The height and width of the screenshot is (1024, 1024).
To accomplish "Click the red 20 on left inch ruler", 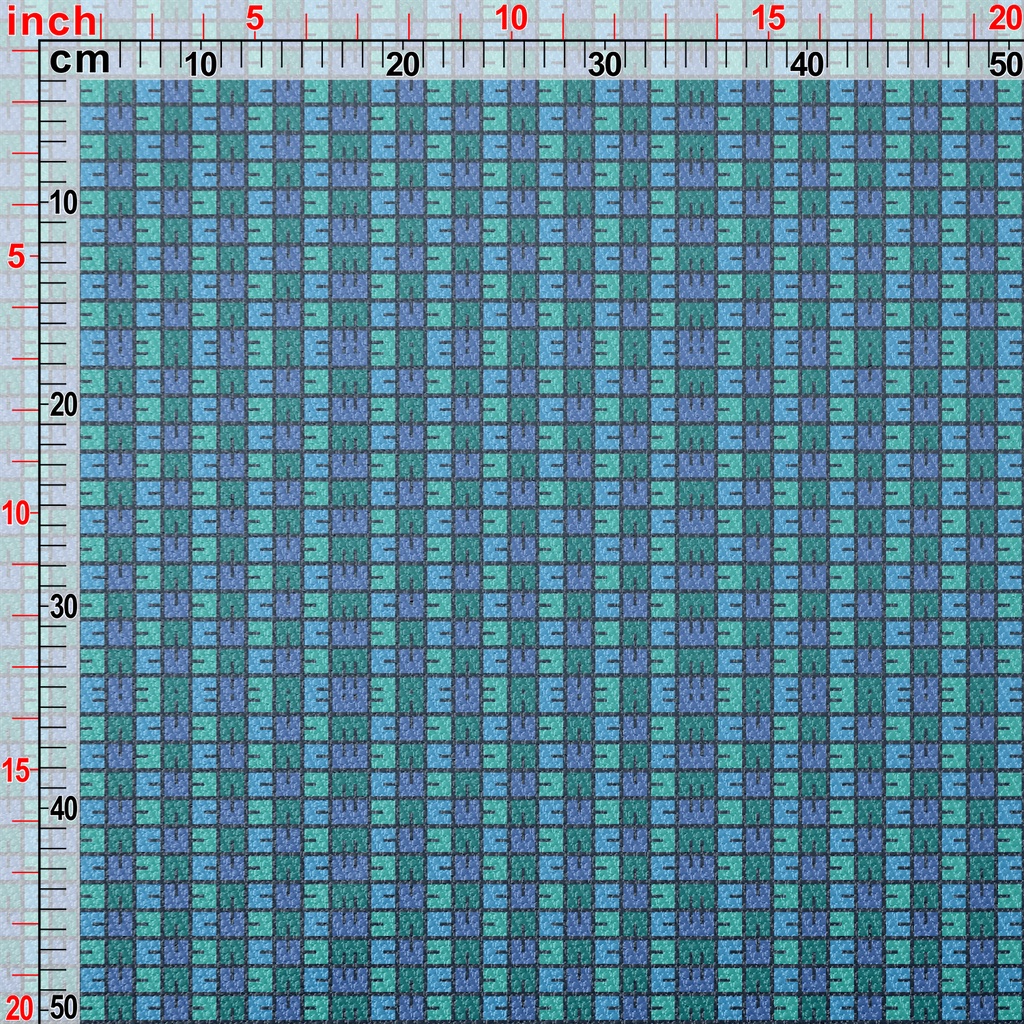I will 18,1009.
